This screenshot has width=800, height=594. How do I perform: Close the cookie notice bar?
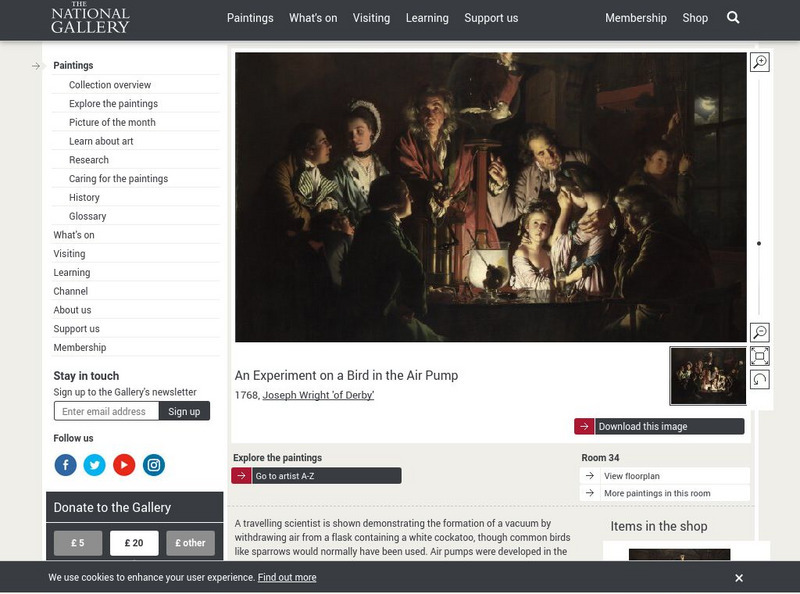[739, 578]
